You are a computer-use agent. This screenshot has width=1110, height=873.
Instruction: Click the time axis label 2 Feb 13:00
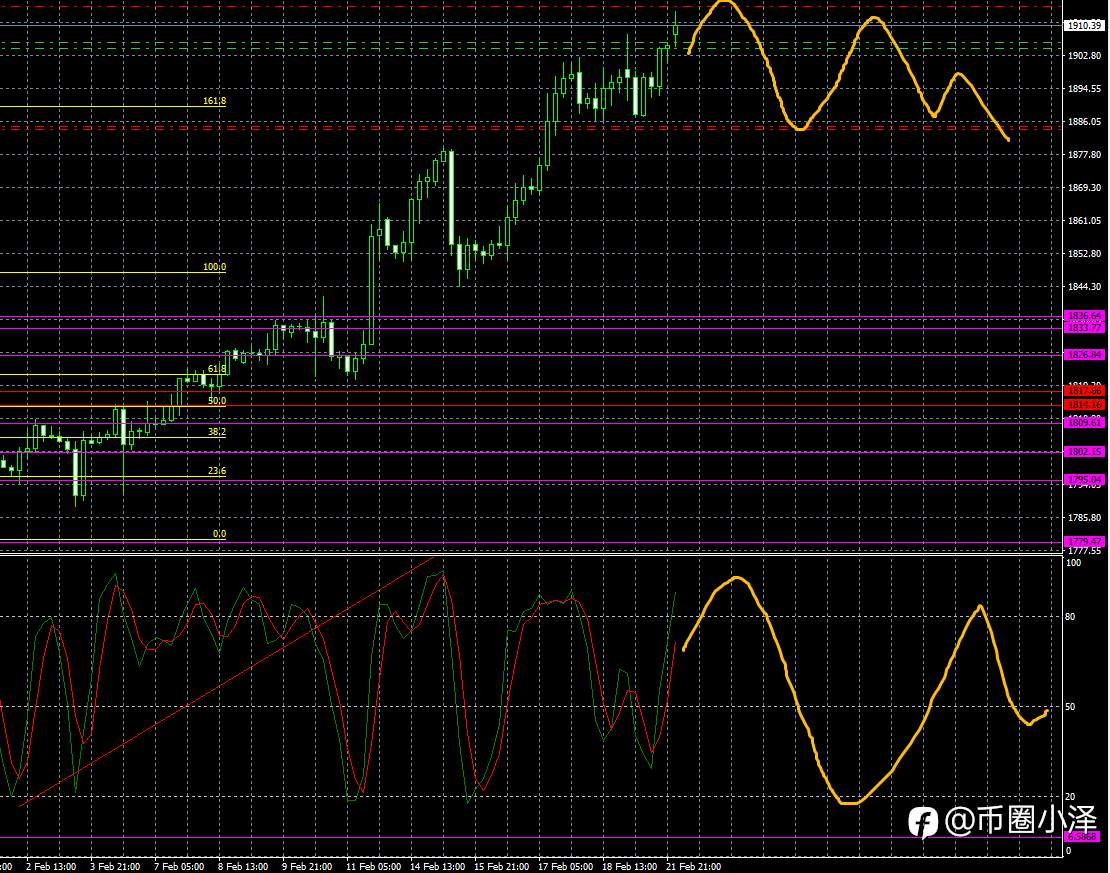[51, 867]
